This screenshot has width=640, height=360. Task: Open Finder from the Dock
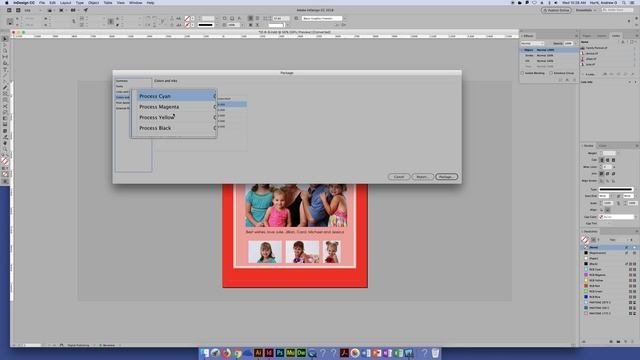[x=204, y=353]
